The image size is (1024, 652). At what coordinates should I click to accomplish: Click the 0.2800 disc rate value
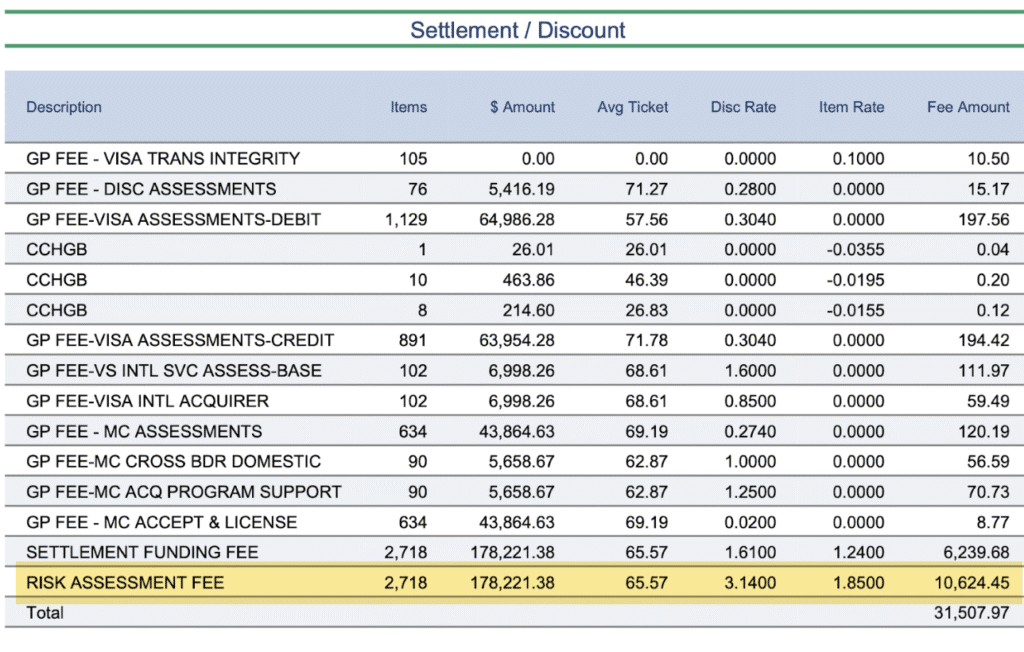click(750, 189)
